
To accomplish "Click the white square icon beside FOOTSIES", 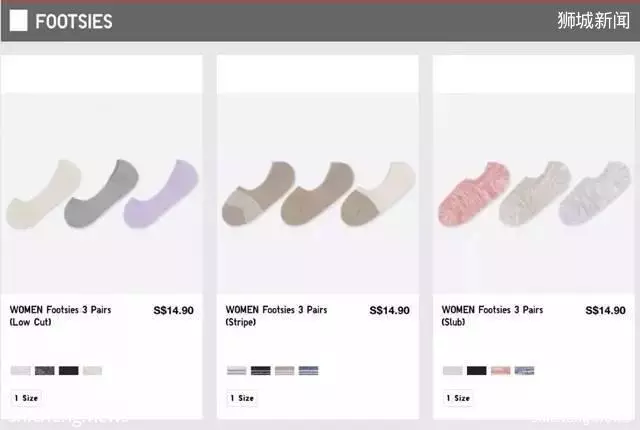I will click(18, 20).
